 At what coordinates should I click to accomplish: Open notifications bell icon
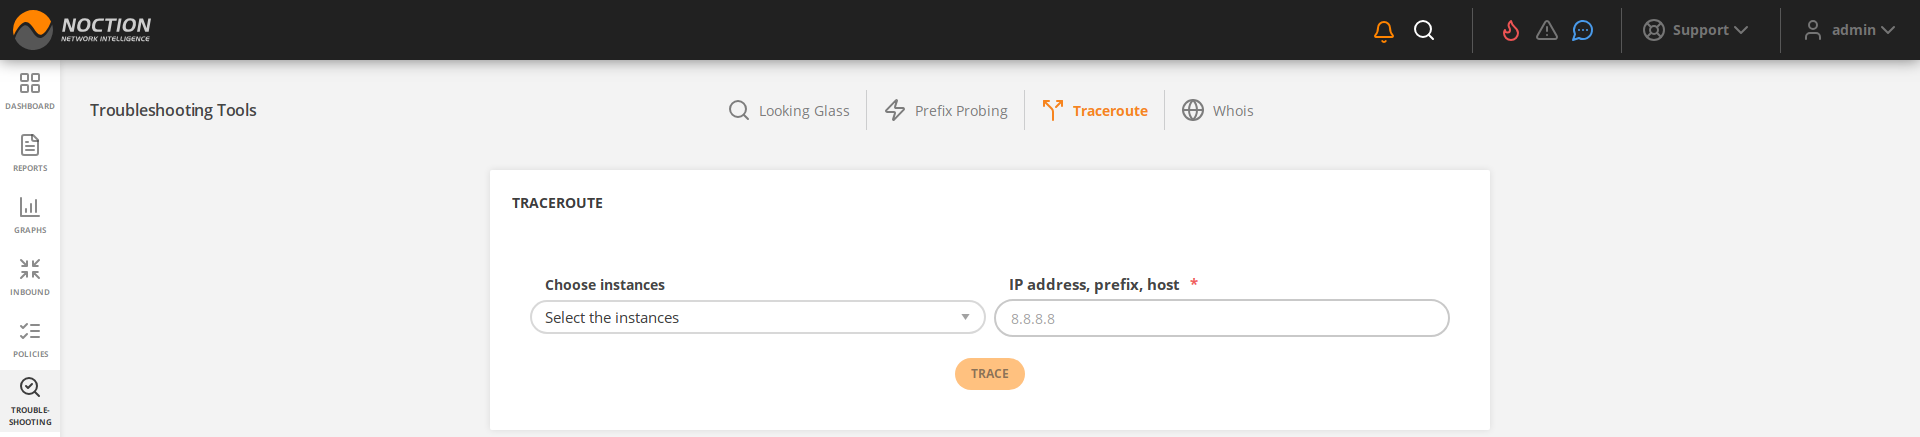[1384, 31]
